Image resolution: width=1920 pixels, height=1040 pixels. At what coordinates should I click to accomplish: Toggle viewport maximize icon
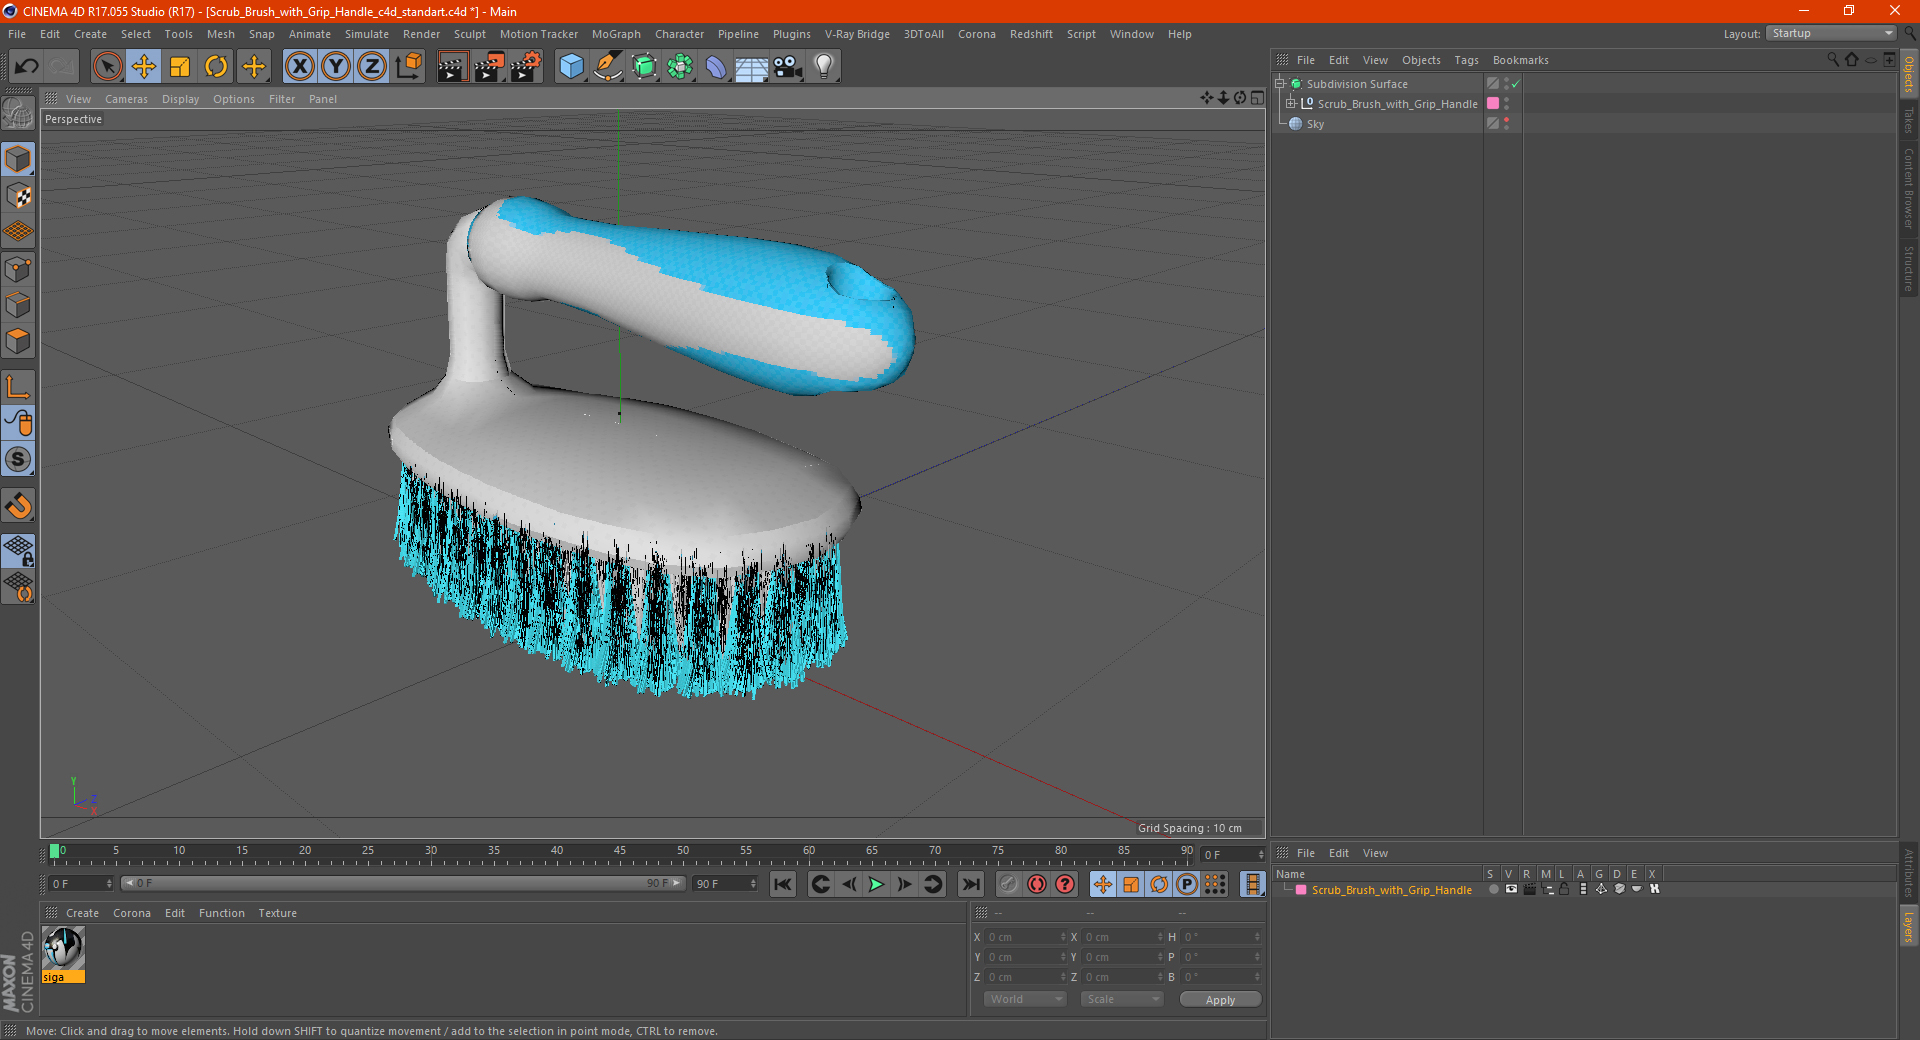pos(1257,98)
